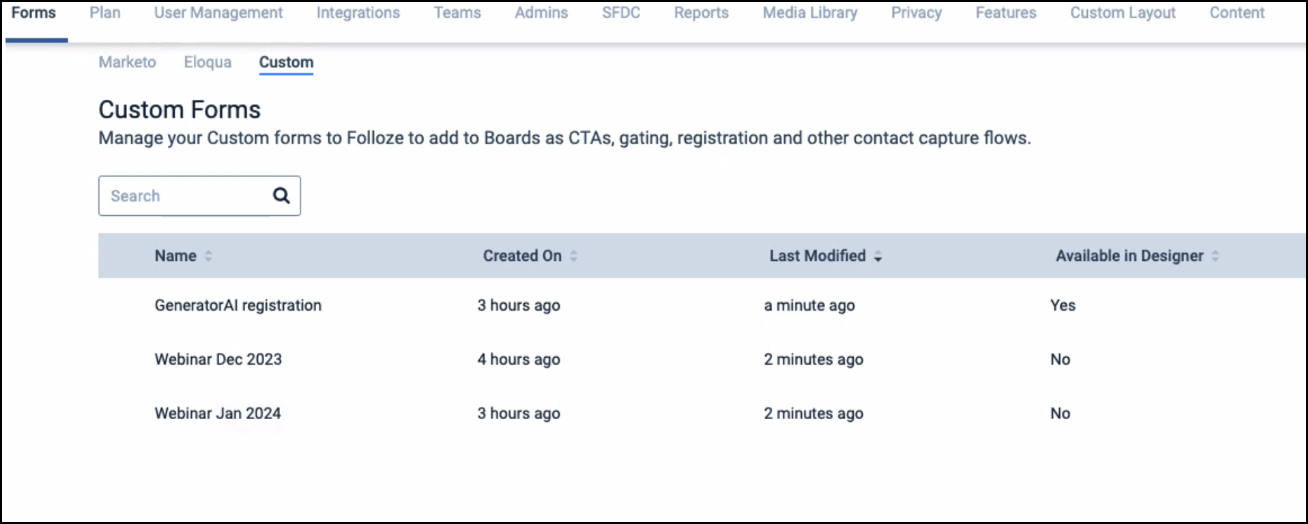Select the Custom forms tab

tap(286, 62)
